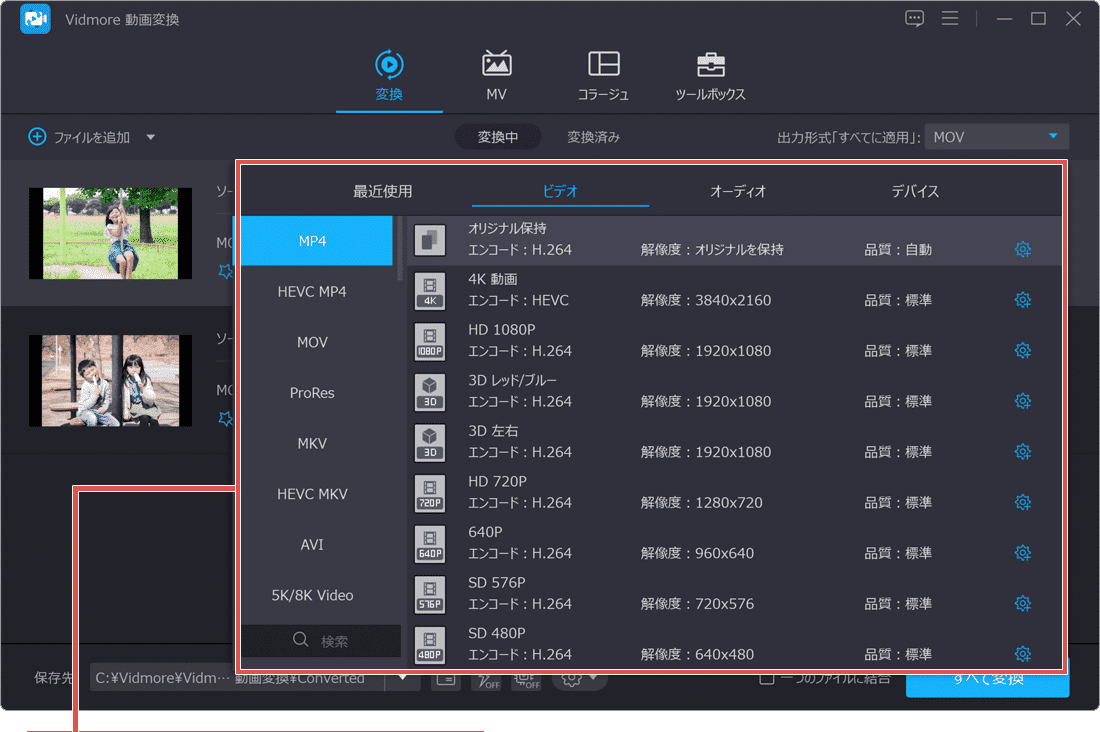This screenshot has height=732, width=1100.
Task: Expand the ファイルを追加 dropdown arrow
Action: (x=151, y=137)
